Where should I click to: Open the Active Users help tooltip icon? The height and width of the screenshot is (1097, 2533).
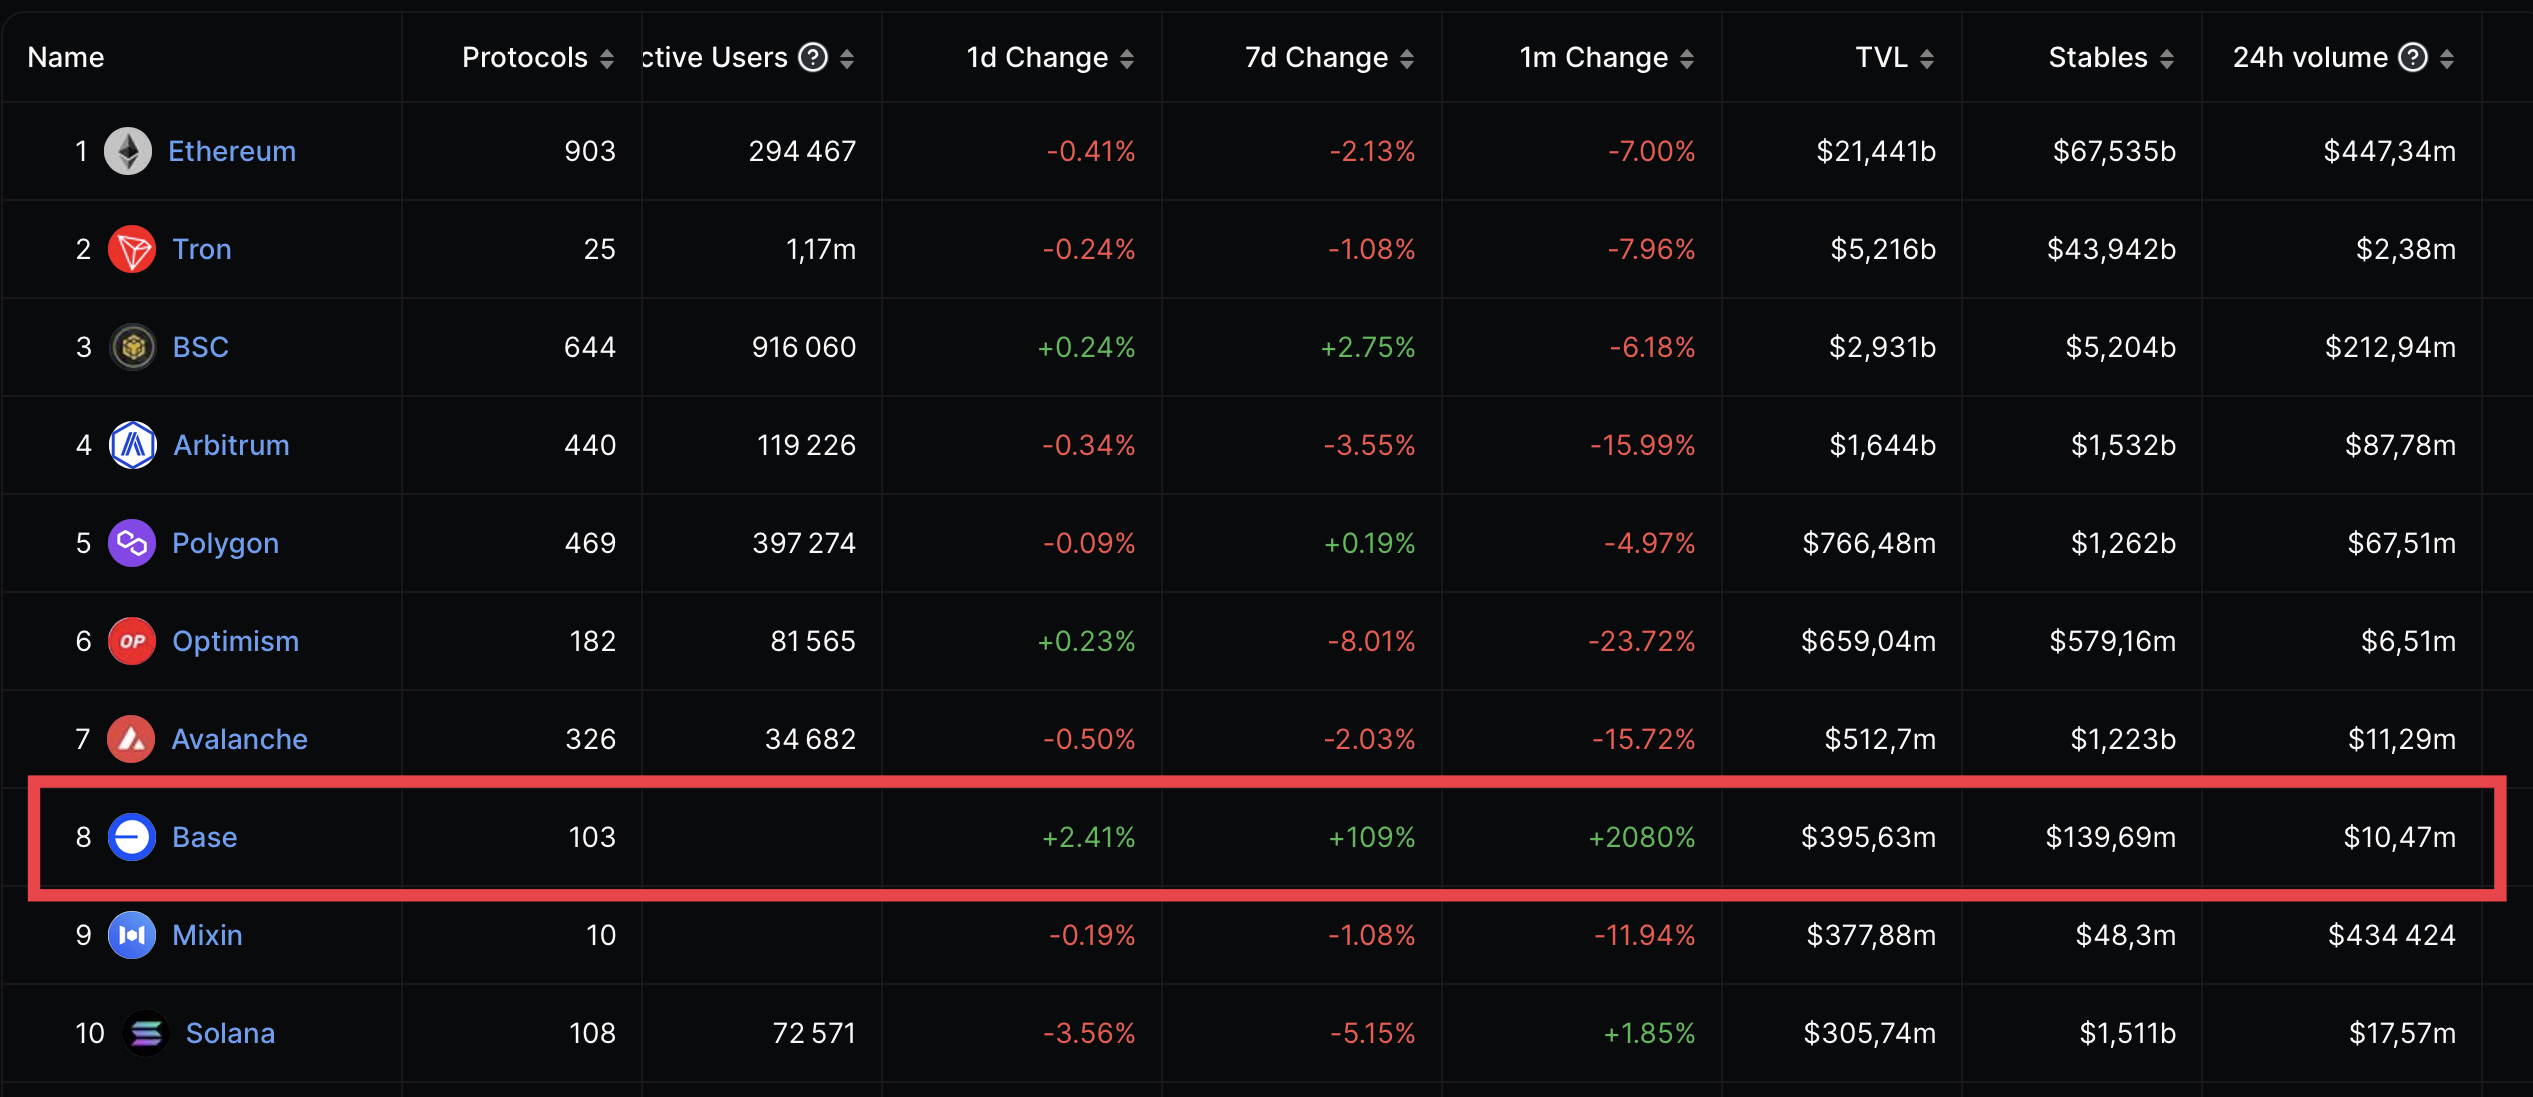tap(813, 58)
